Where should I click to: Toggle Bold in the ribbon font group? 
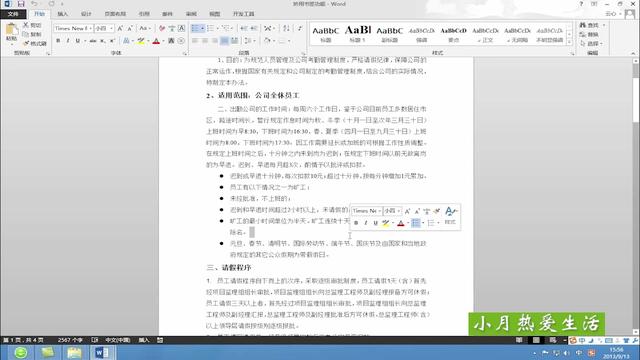(58, 41)
